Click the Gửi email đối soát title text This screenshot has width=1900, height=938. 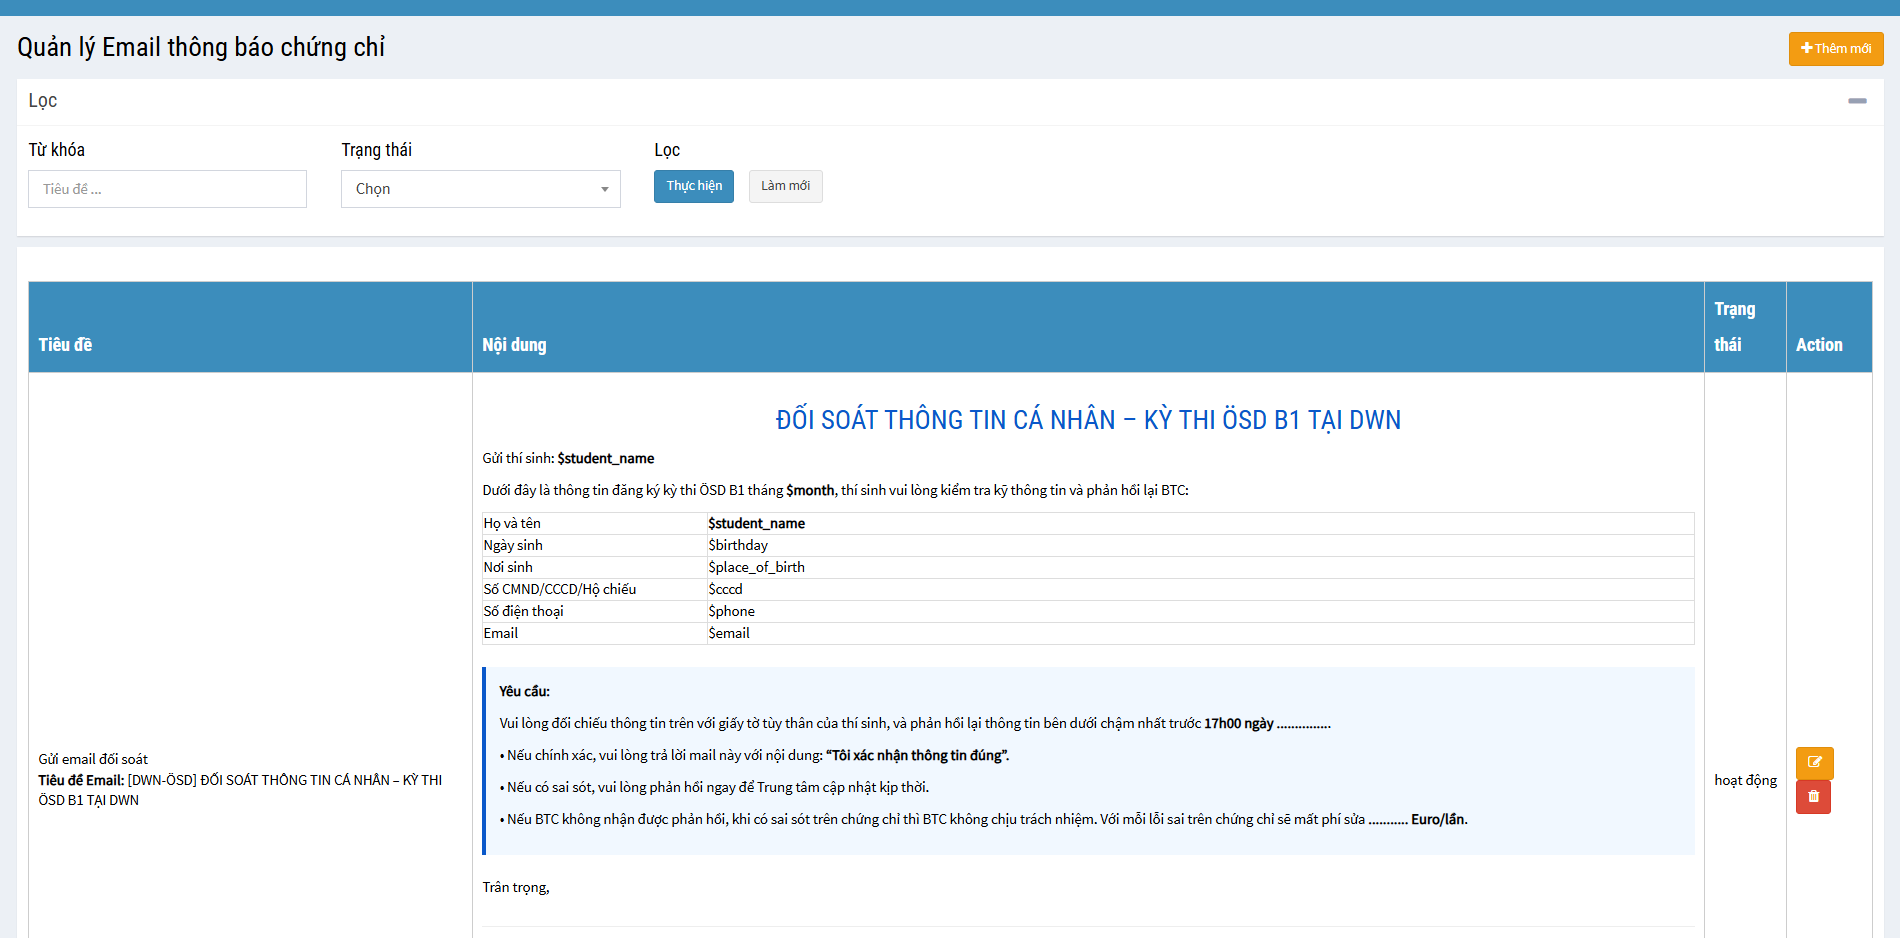[x=93, y=759]
